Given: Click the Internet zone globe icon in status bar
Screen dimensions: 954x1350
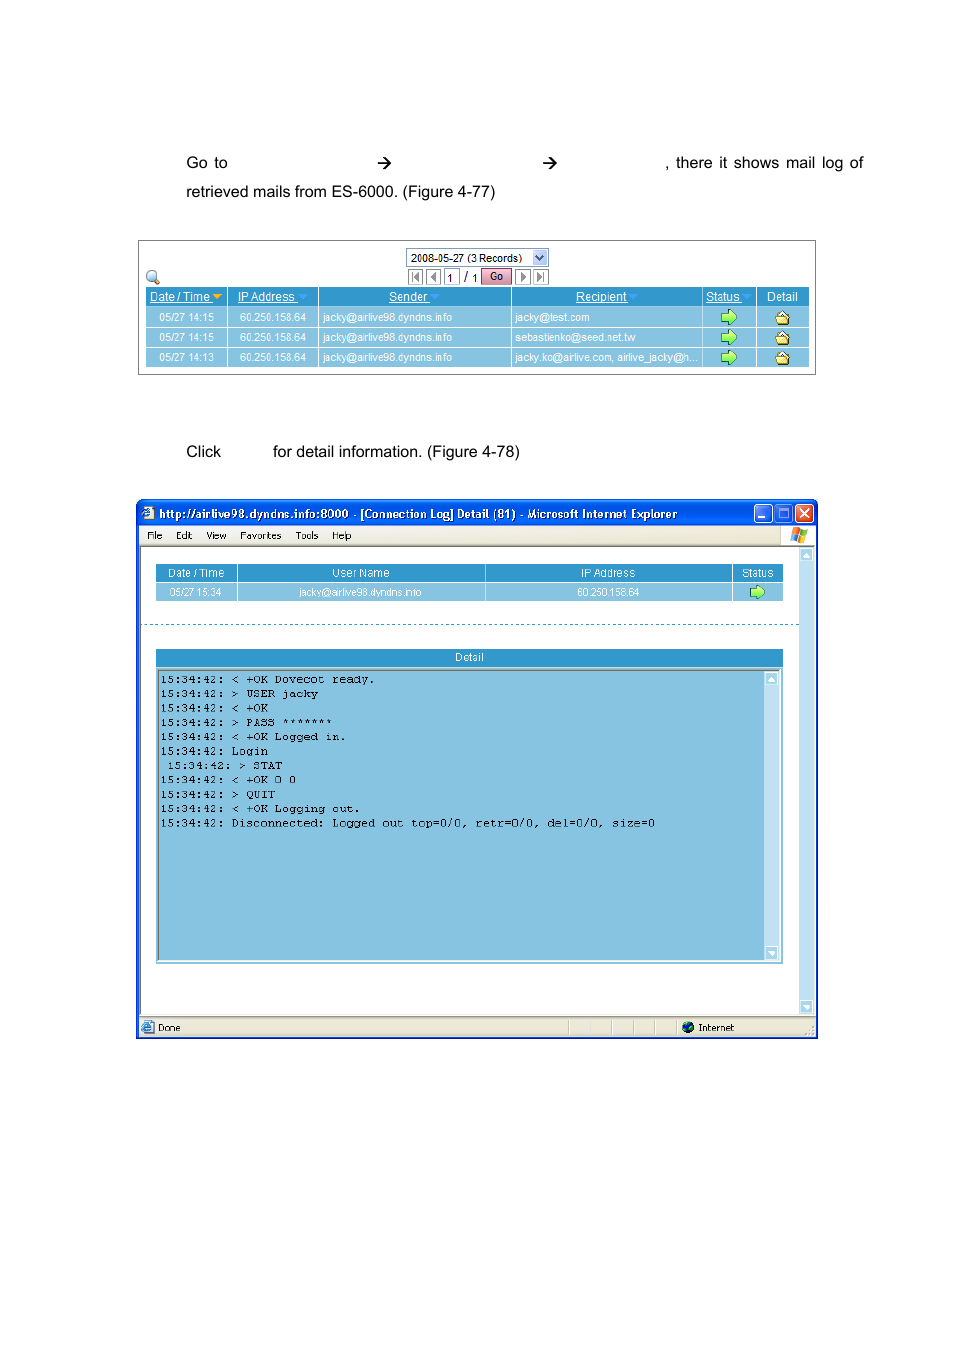Looking at the screenshot, I should 688,1027.
